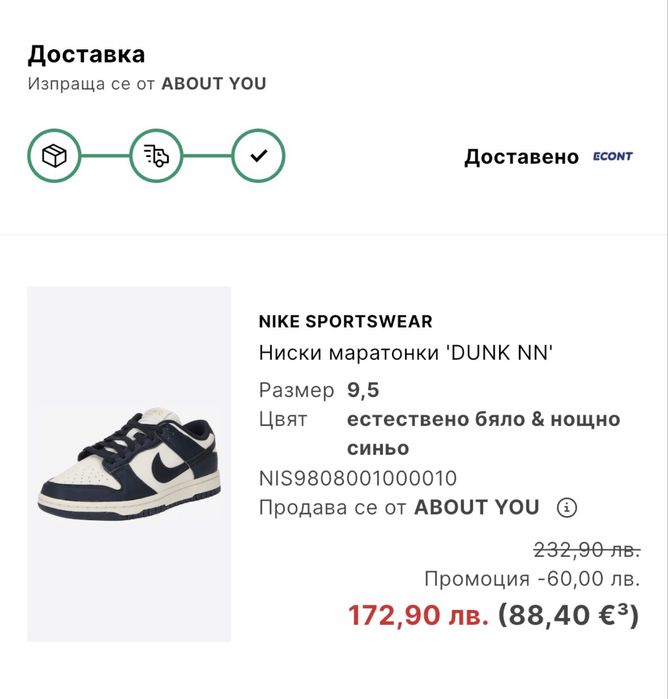Open seller info icon beside ABOUT YOU
Screen dimensions: 668x699
point(567,507)
